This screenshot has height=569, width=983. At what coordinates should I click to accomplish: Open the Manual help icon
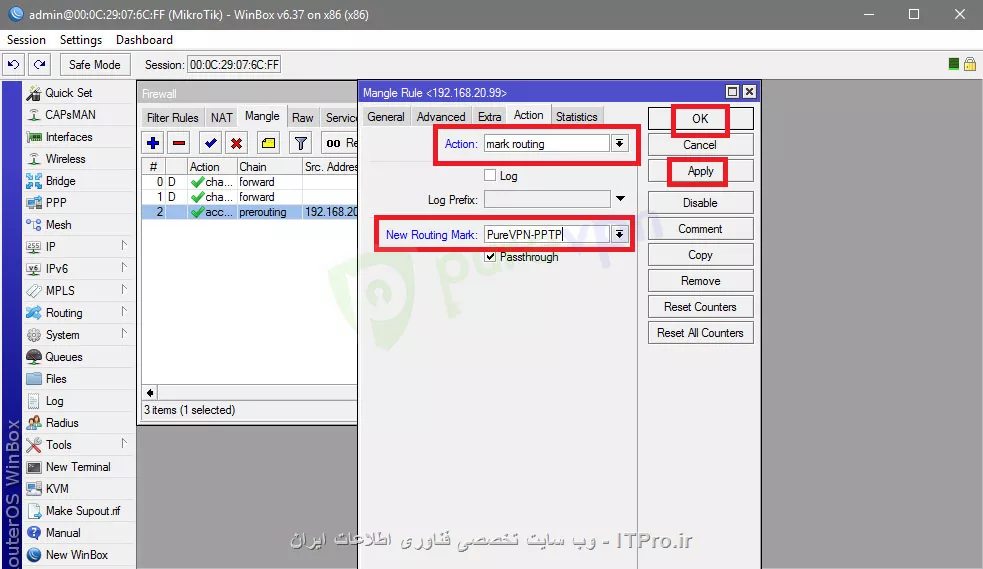34,533
